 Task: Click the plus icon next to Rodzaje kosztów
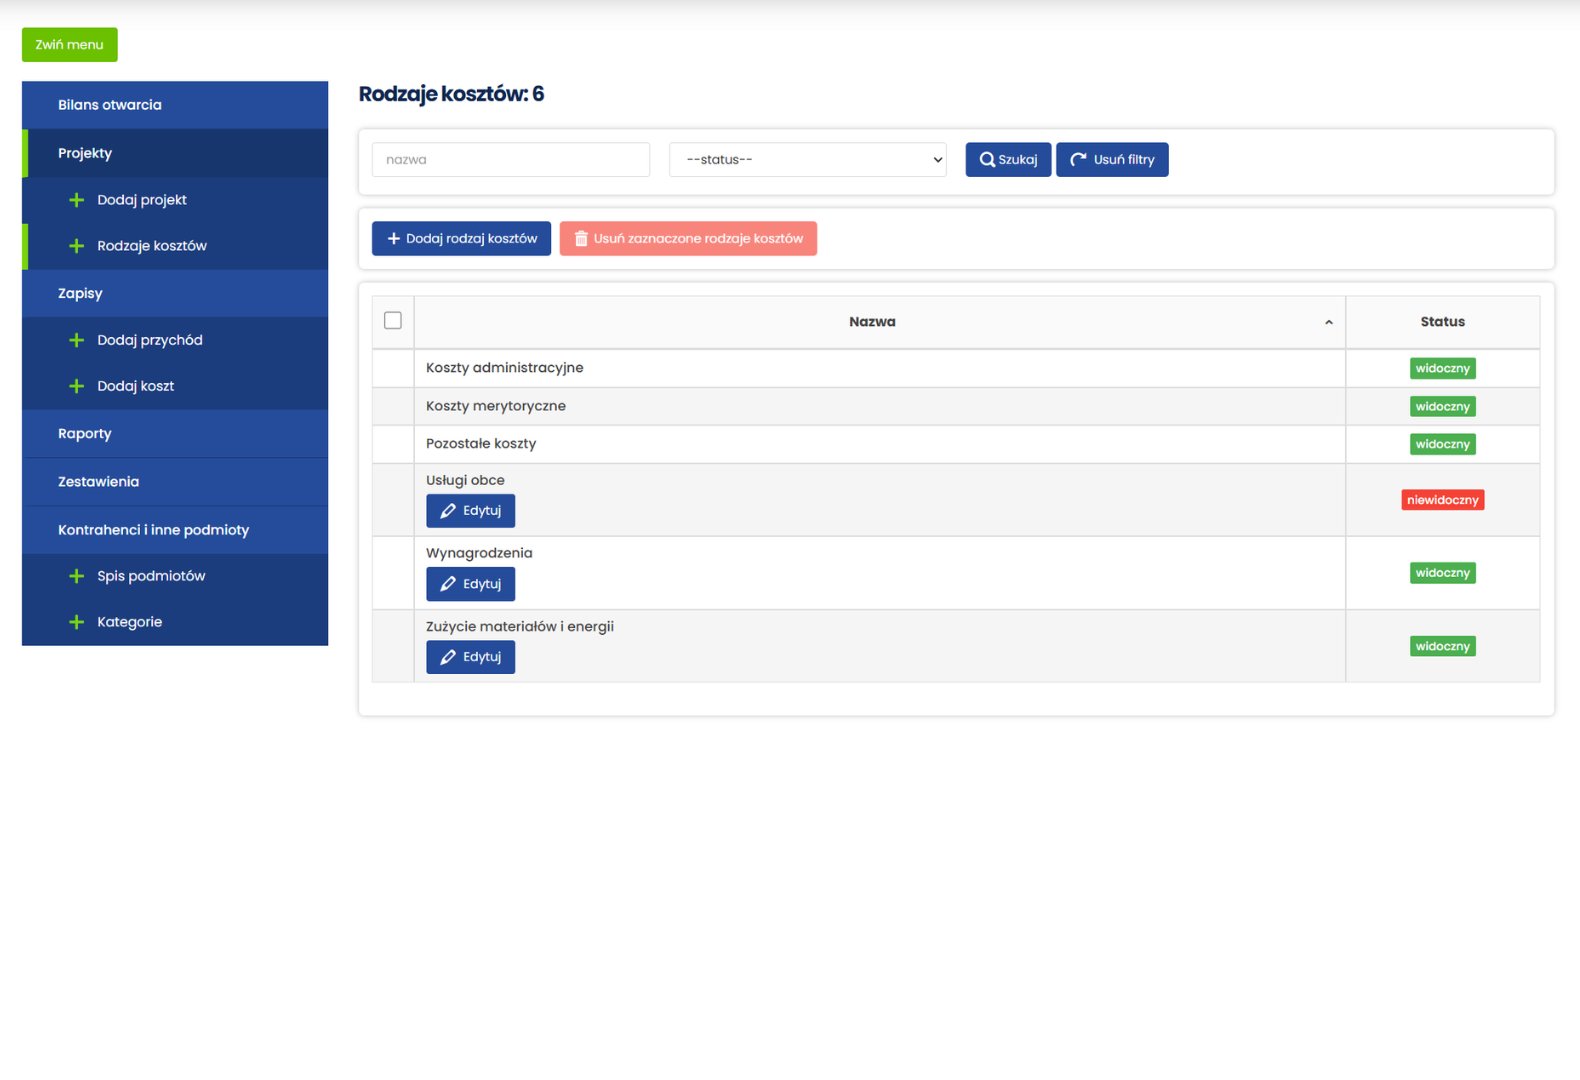coord(76,246)
